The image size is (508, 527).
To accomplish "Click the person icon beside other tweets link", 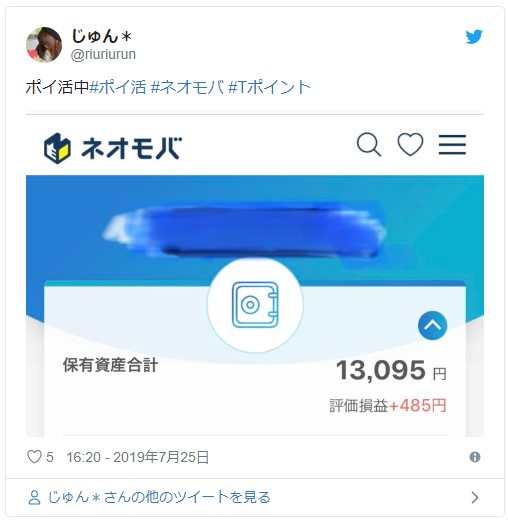I will pos(34,497).
